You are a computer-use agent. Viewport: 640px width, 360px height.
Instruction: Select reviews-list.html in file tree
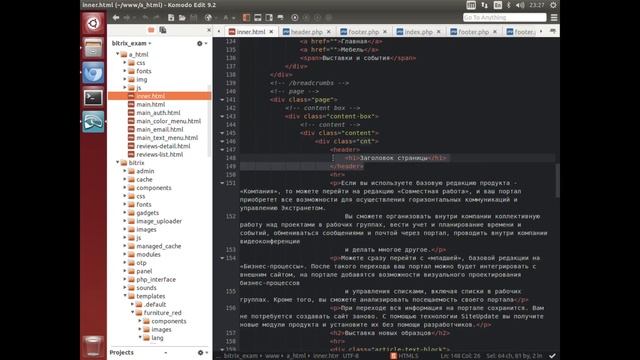tap(159, 155)
